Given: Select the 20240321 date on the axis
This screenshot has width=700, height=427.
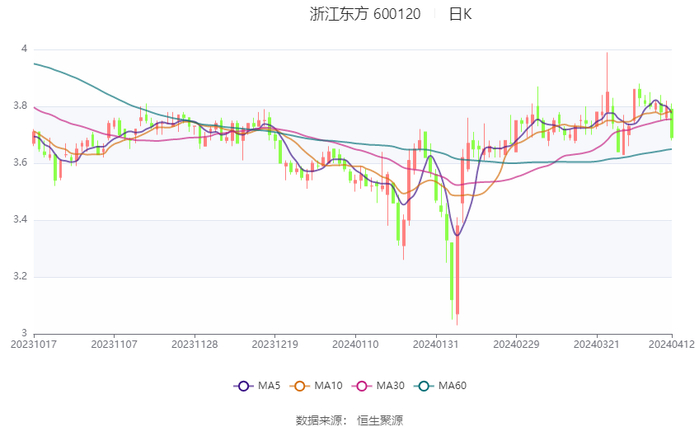Looking at the screenshot, I should 597,343.
